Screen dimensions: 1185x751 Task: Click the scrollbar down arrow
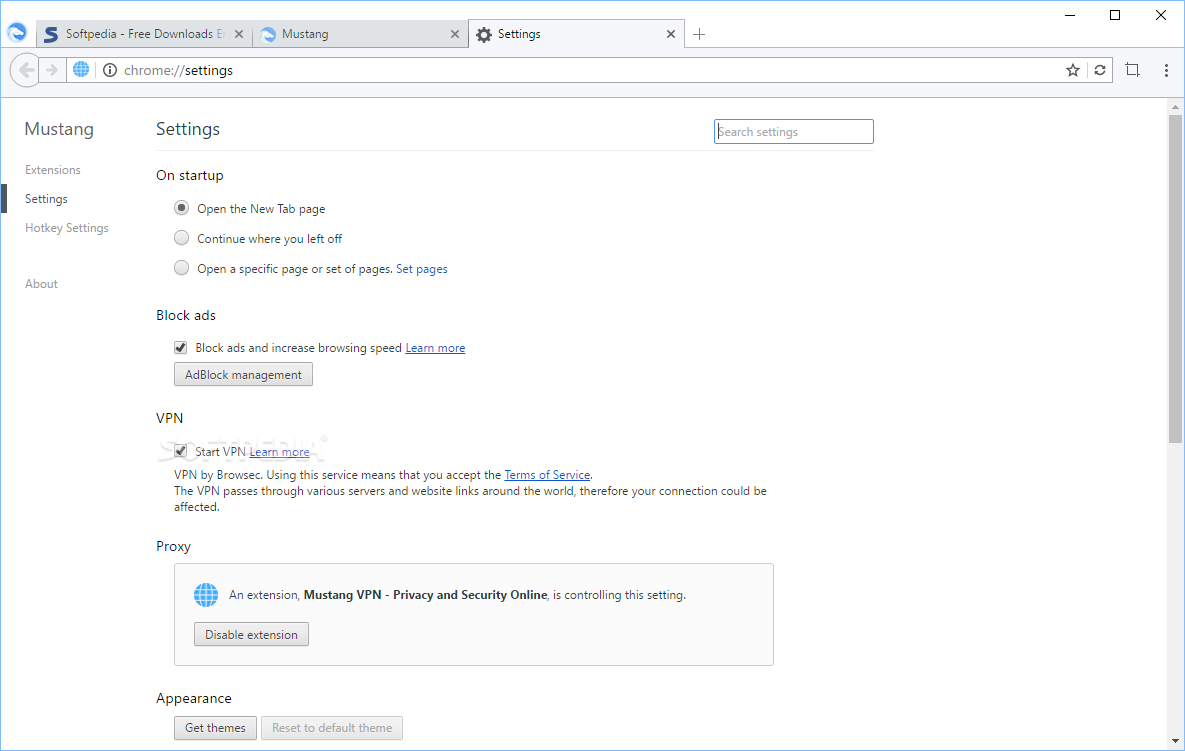tap(1174, 742)
